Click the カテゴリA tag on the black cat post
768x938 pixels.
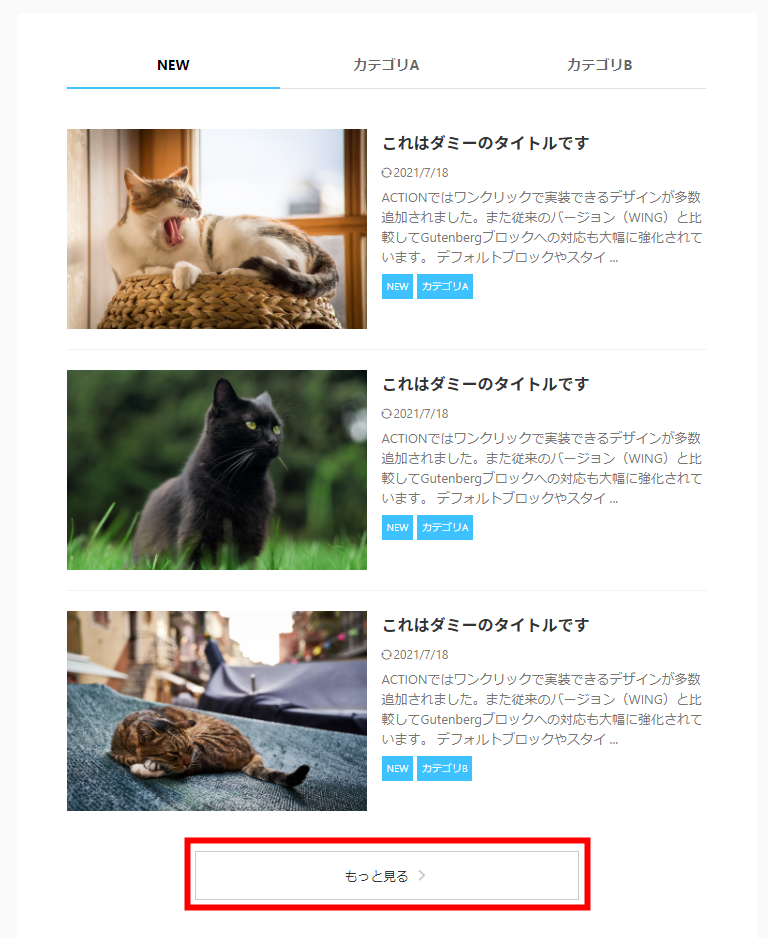coord(445,528)
